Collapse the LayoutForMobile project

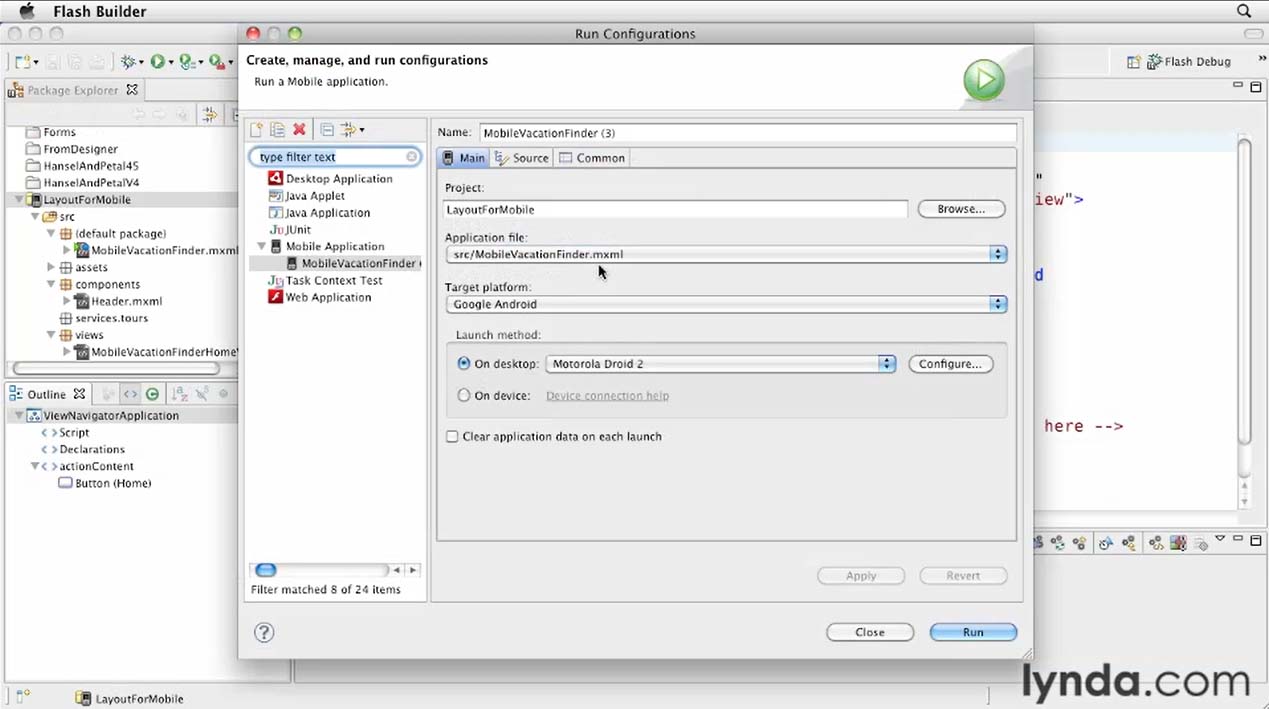point(19,200)
